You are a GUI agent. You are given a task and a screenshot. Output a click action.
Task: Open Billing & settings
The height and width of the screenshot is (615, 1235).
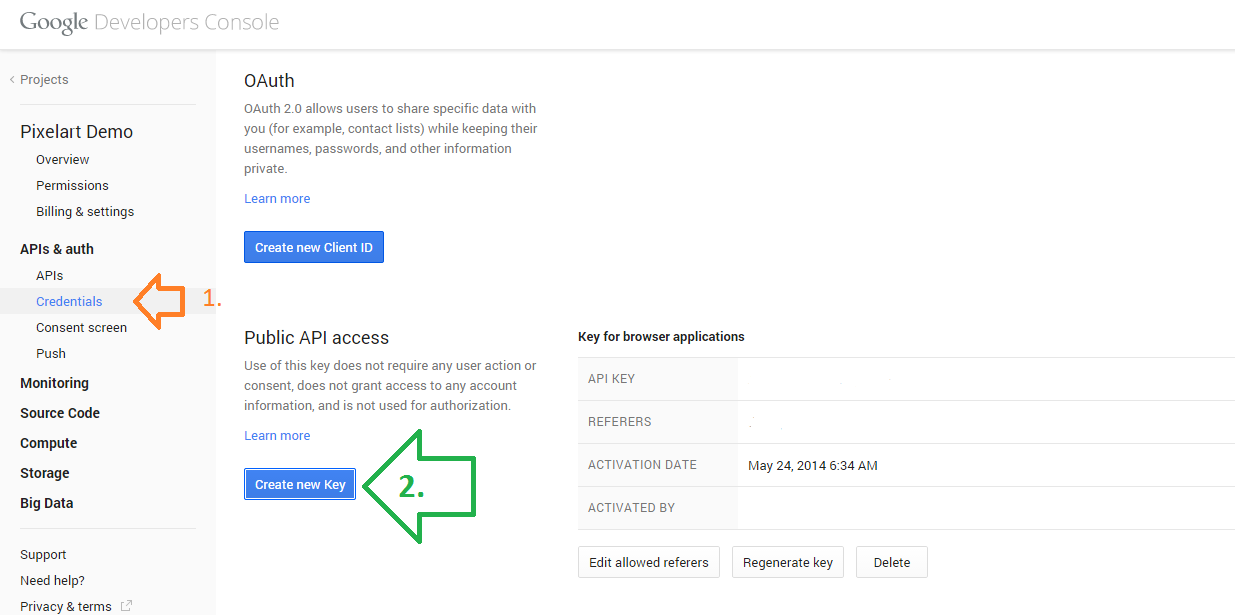click(85, 211)
